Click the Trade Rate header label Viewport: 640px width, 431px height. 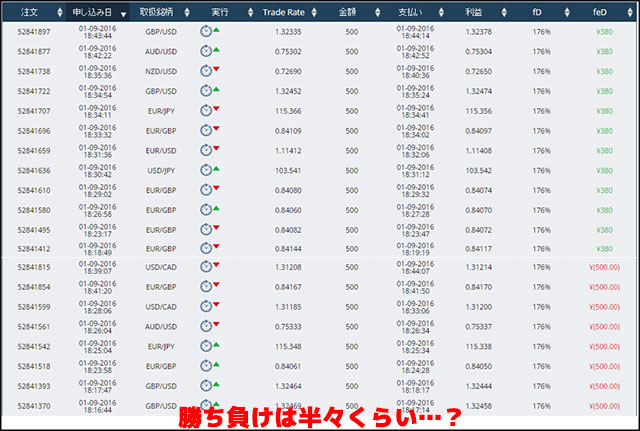(284, 12)
